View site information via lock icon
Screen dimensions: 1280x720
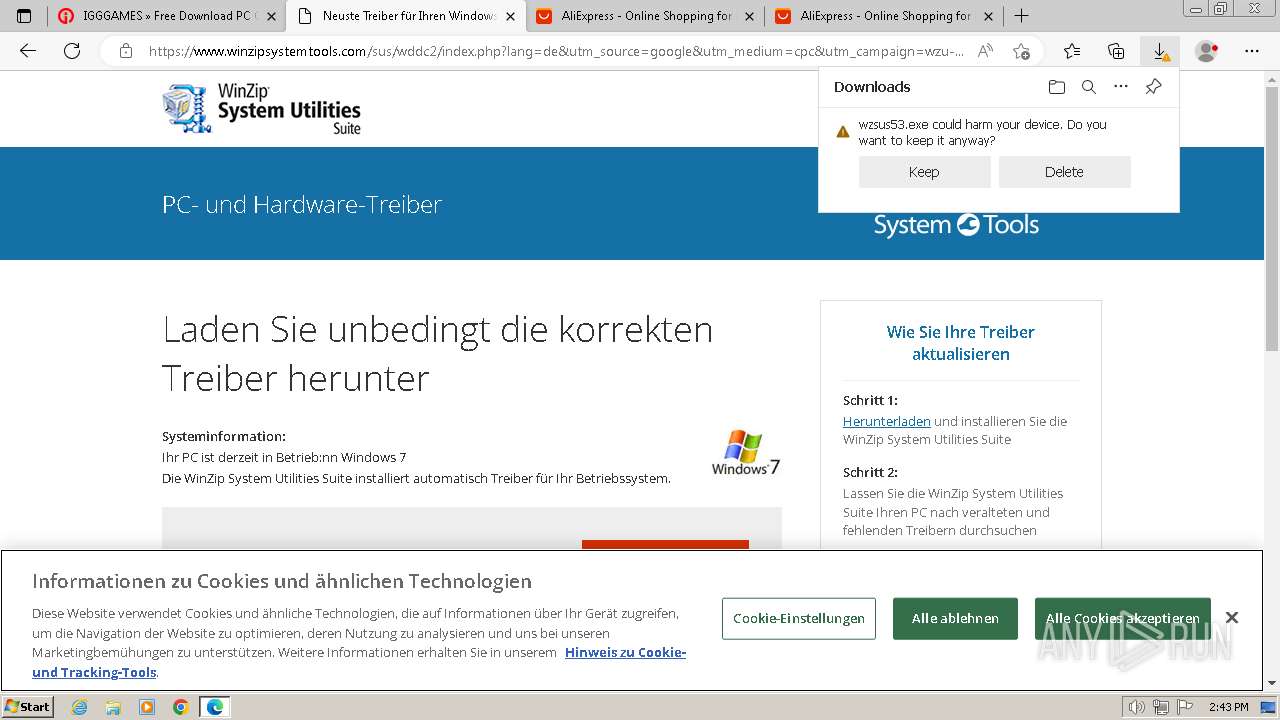[125, 51]
